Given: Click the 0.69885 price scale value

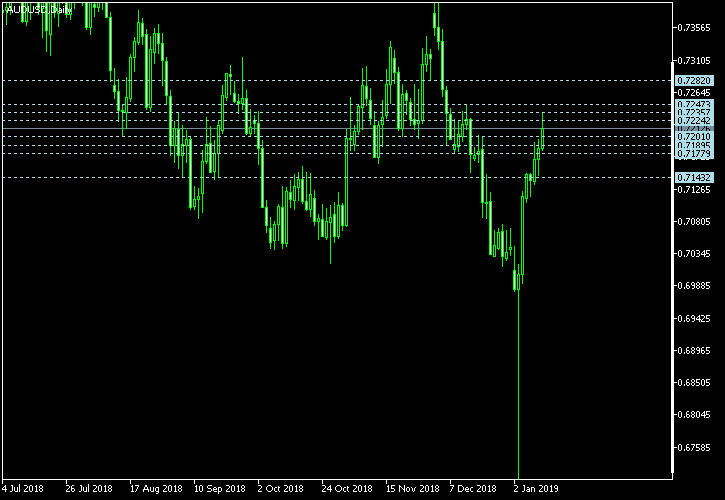Looking at the screenshot, I should pyautogui.click(x=694, y=286).
